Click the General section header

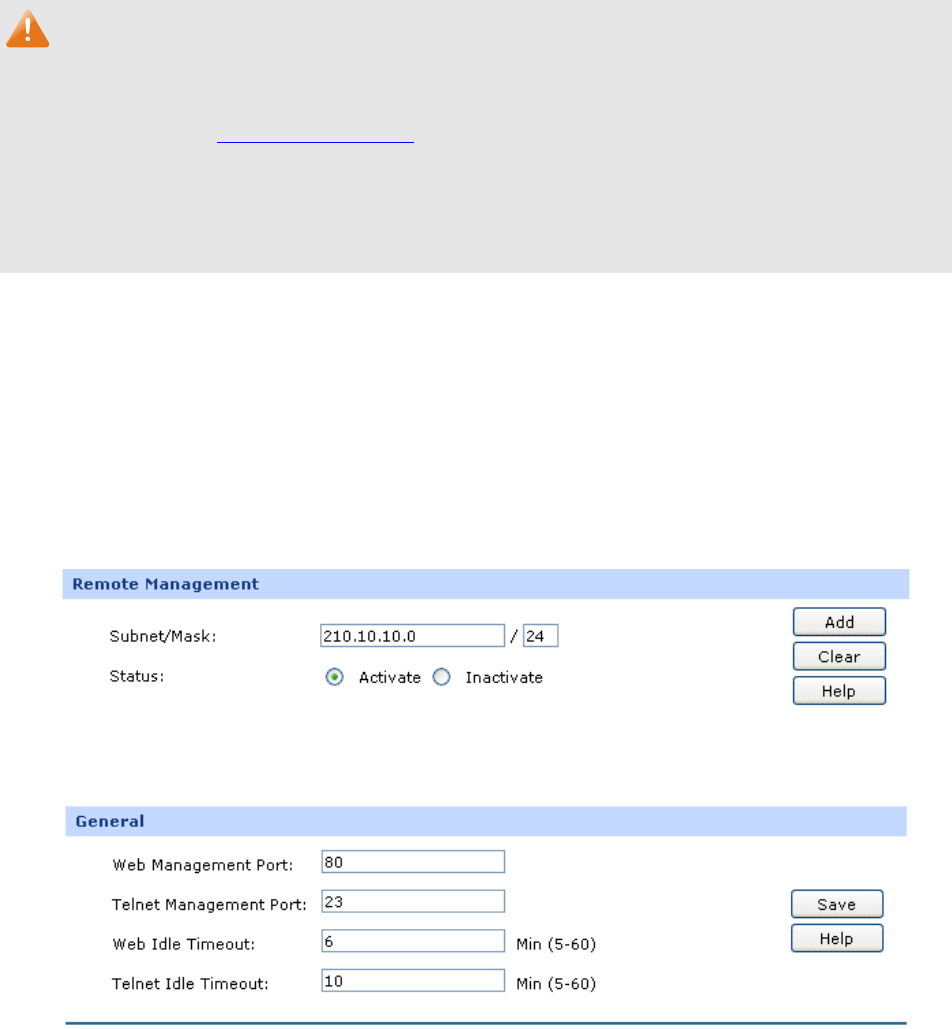486,821
